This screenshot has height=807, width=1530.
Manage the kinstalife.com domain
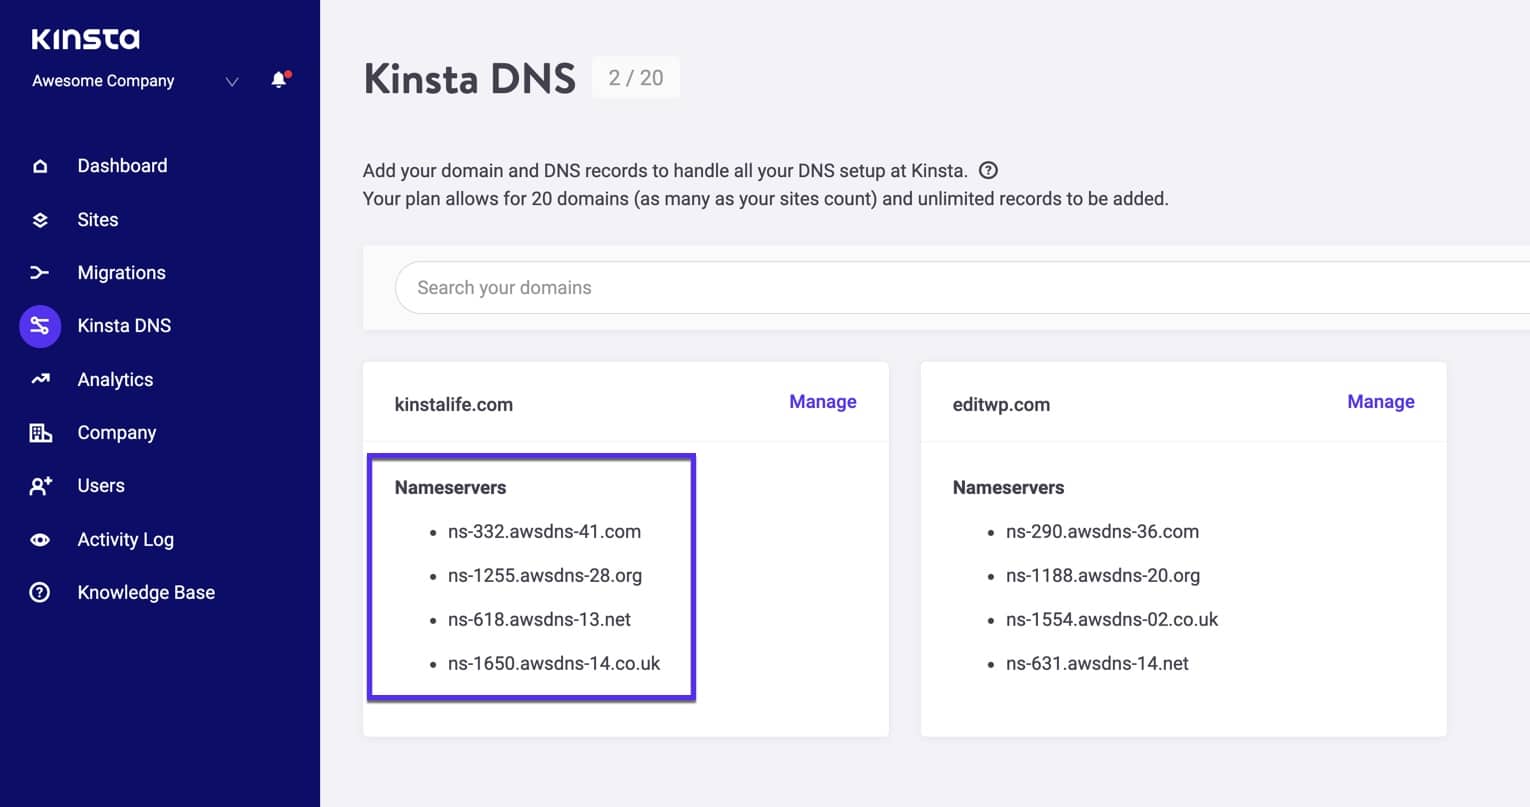coord(822,401)
